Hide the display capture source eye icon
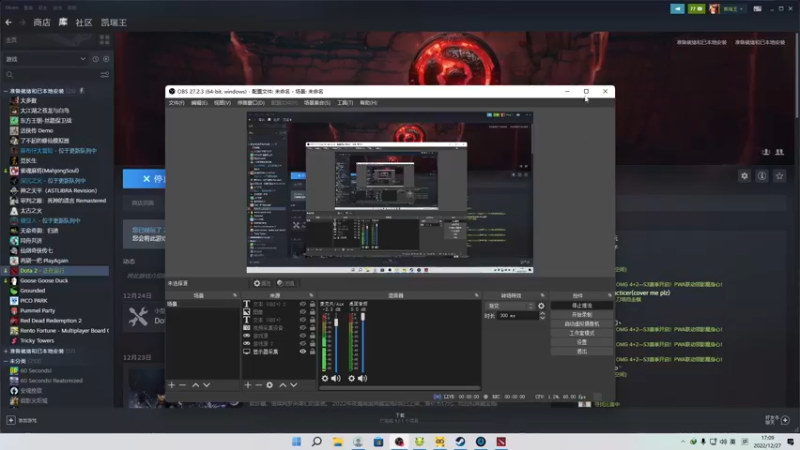 click(x=303, y=352)
